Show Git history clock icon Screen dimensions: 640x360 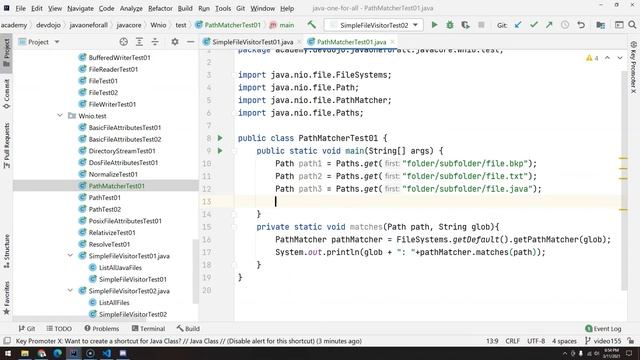pyautogui.click(x=565, y=25)
